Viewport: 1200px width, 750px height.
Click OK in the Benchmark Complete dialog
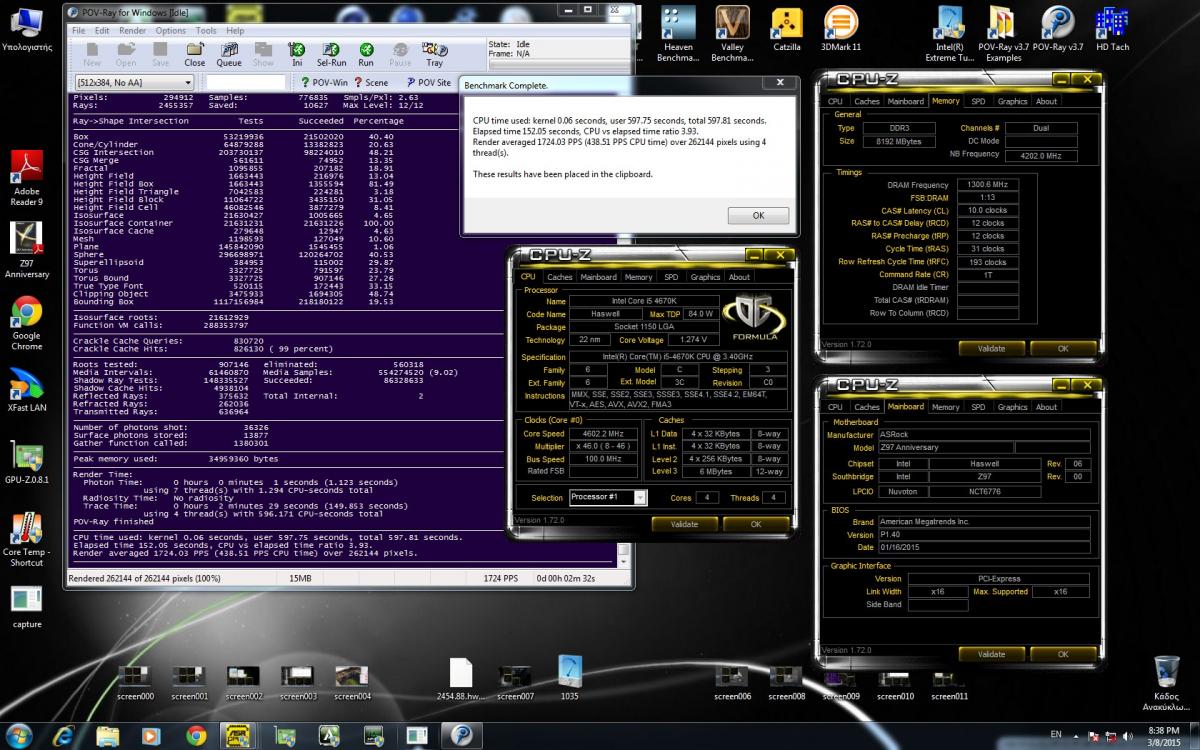pyautogui.click(x=758, y=215)
